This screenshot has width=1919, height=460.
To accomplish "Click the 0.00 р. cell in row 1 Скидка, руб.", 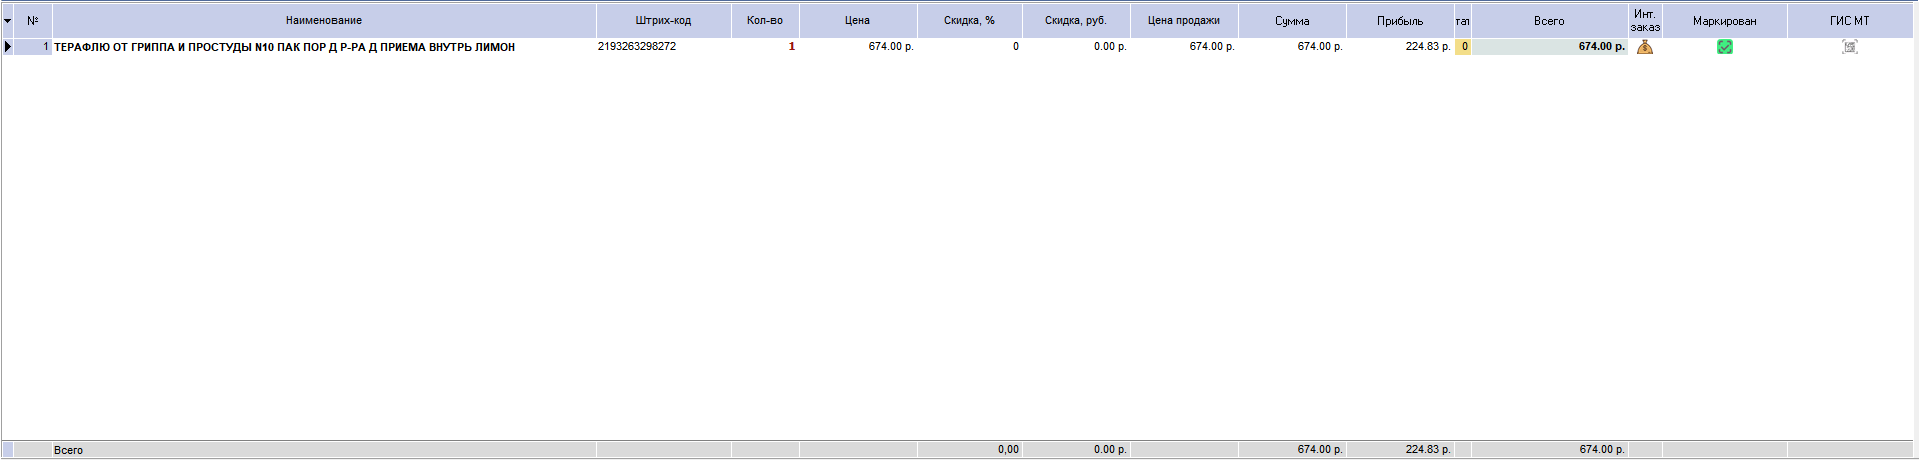I will coord(1076,47).
